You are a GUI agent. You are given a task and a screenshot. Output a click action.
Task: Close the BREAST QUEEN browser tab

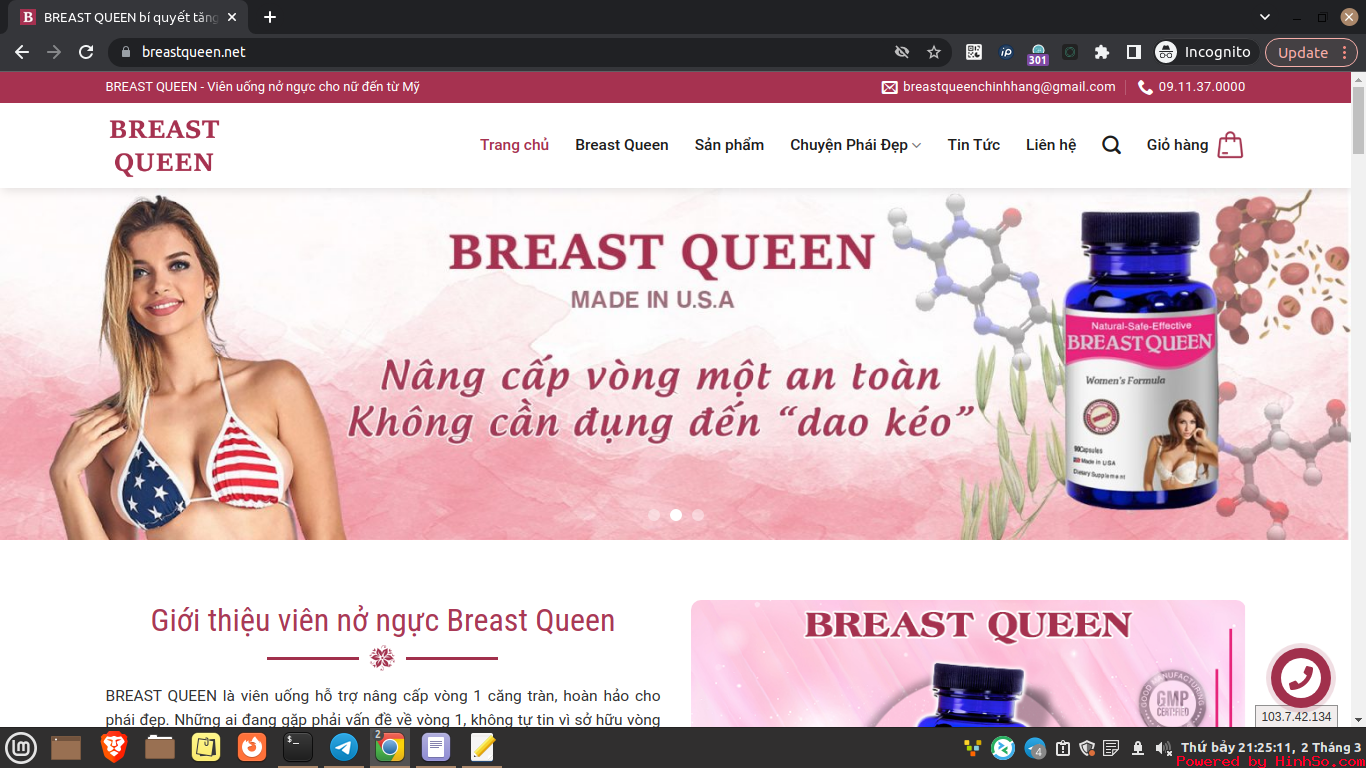[x=233, y=17]
